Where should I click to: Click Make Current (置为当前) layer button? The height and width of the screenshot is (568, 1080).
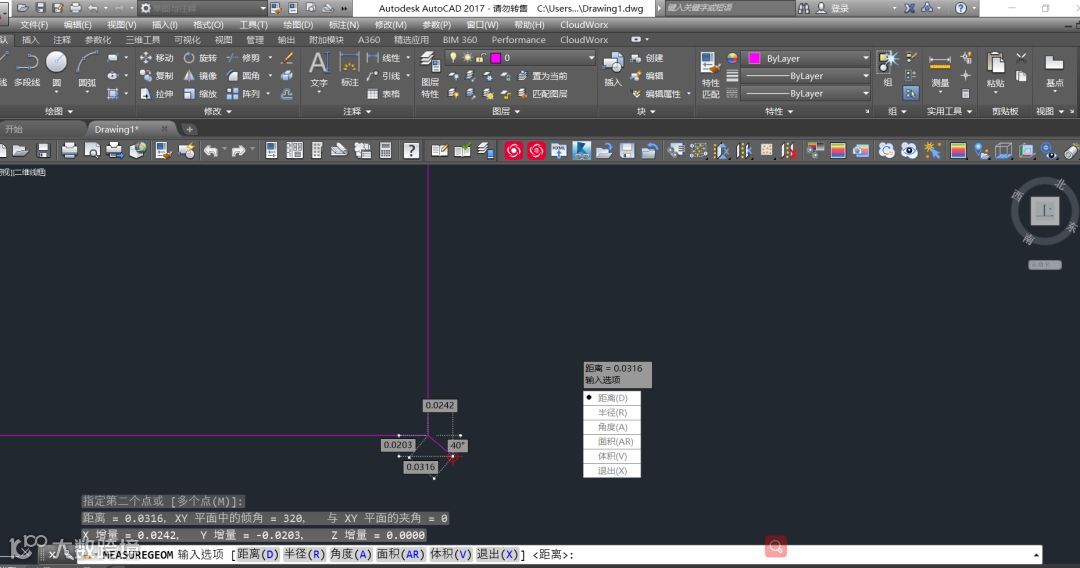[x=542, y=76]
